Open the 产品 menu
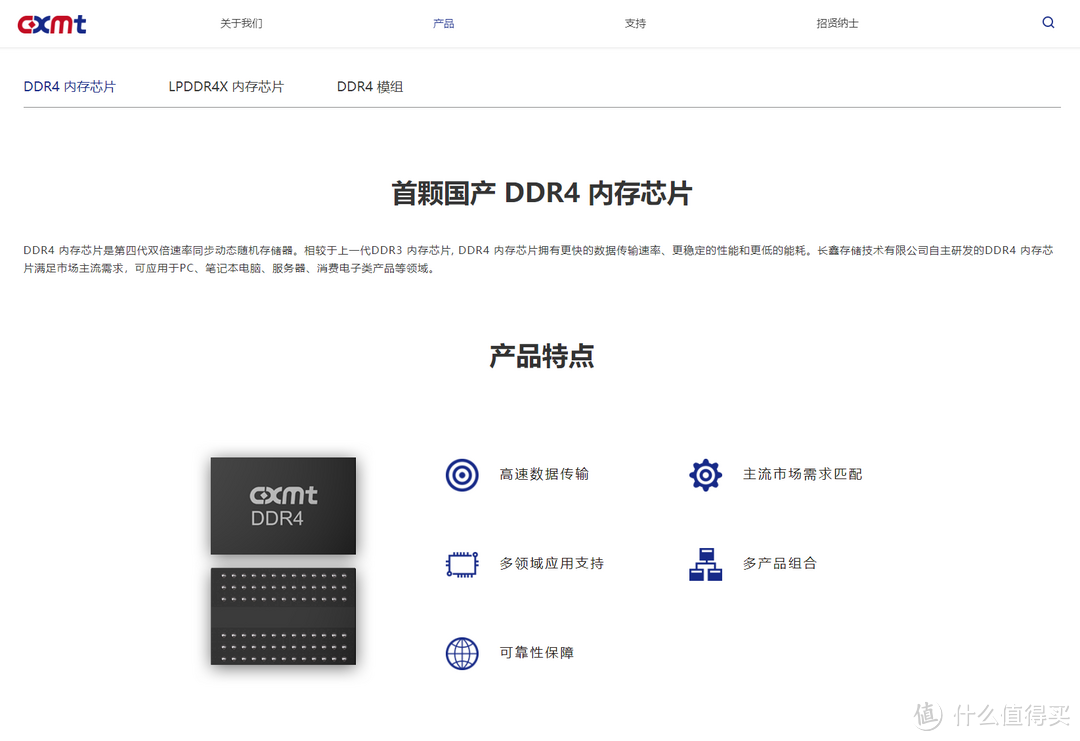The height and width of the screenshot is (741, 1080). 443,22
